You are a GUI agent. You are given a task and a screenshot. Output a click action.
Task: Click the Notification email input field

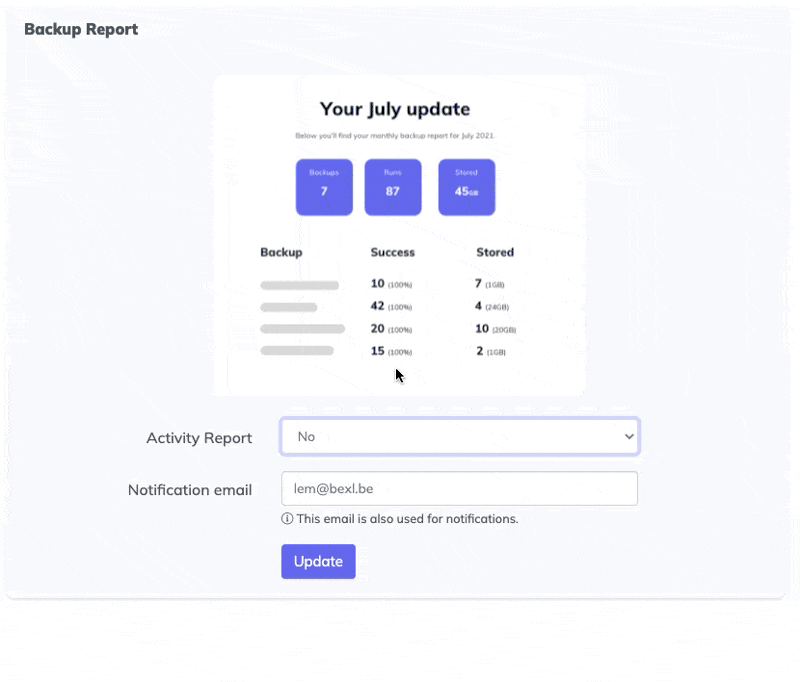459,489
